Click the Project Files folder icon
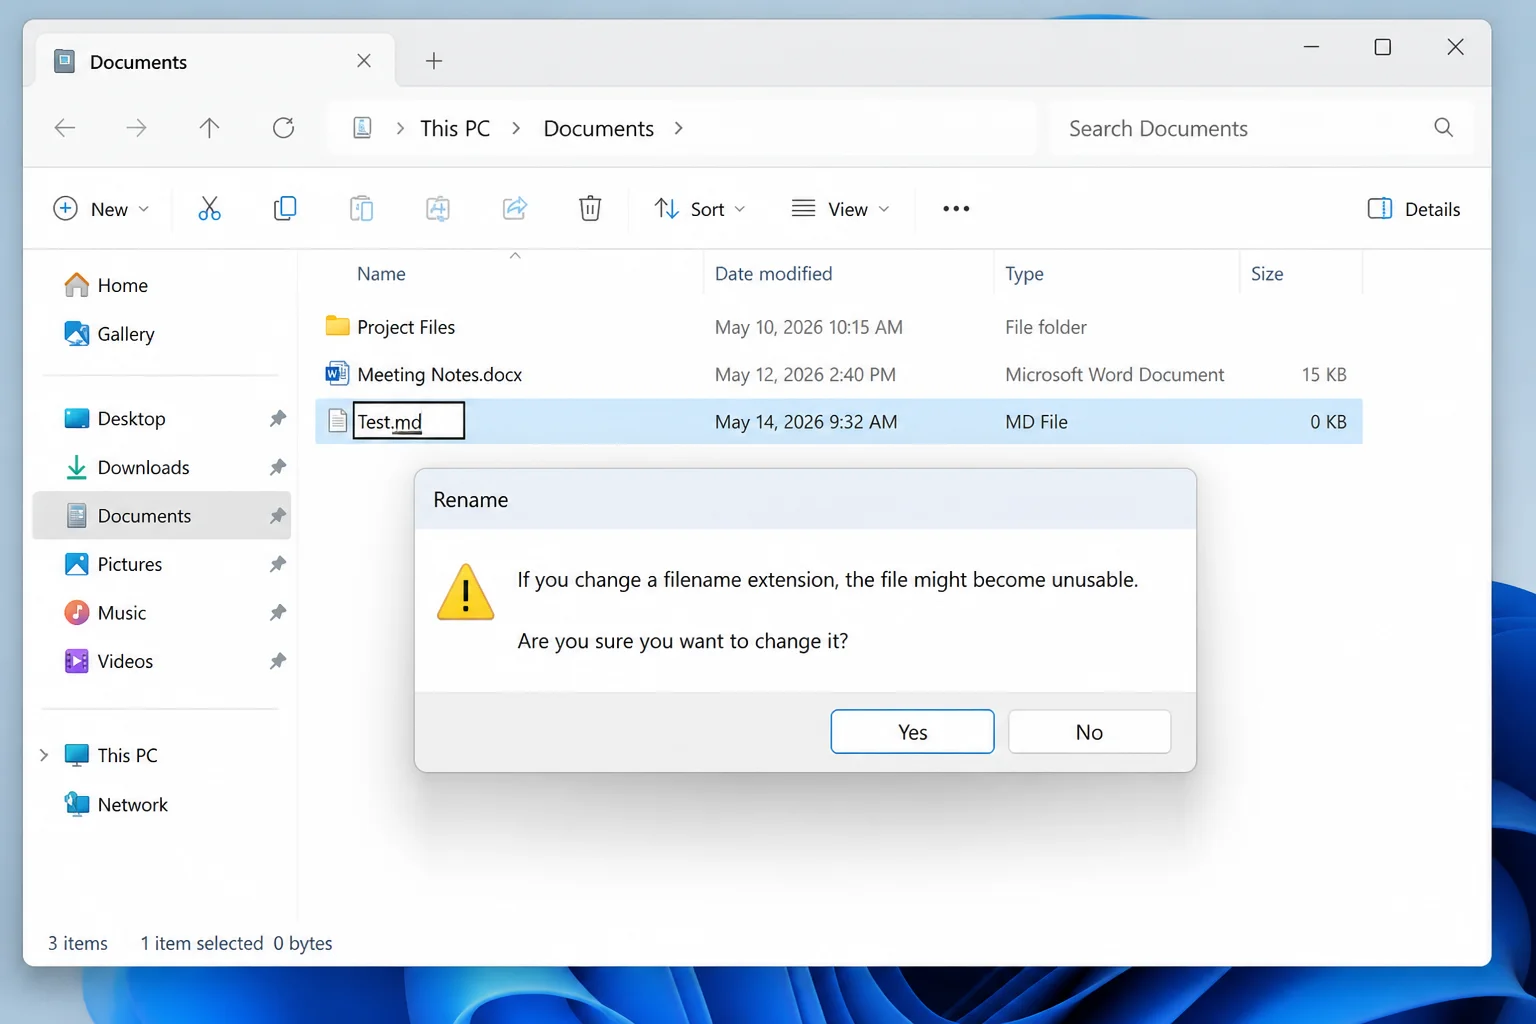1536x1024 pixels. tap(338, 326)
